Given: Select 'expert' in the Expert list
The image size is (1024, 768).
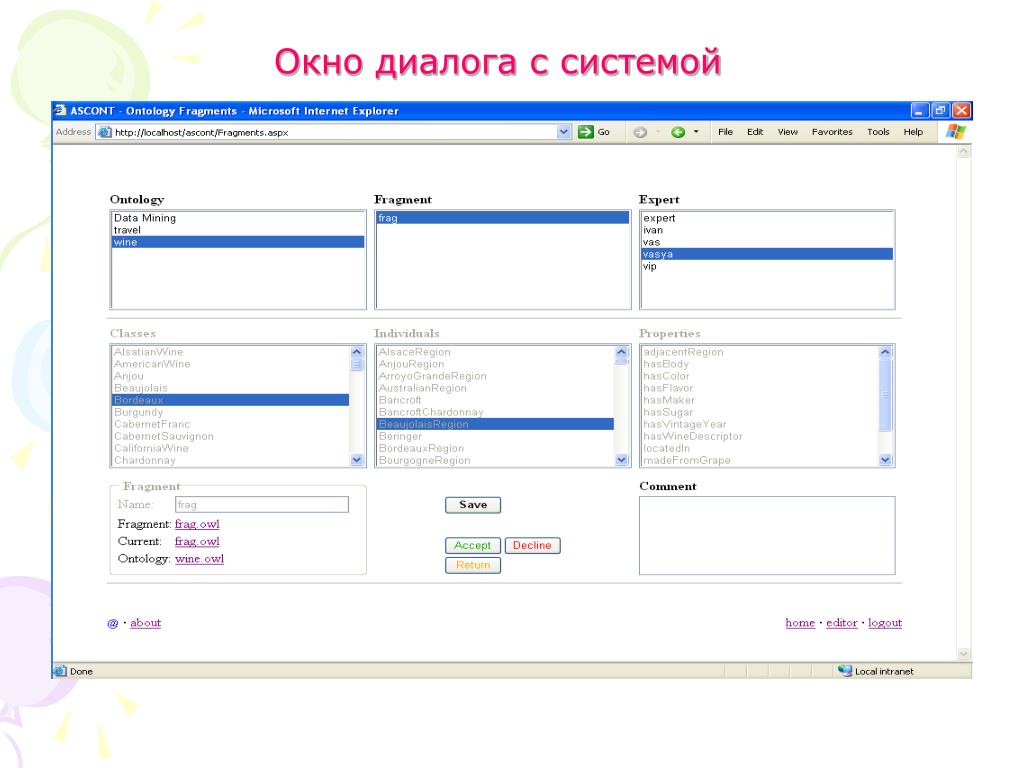Looking at the screenshot, I should [x=767, y=218].
